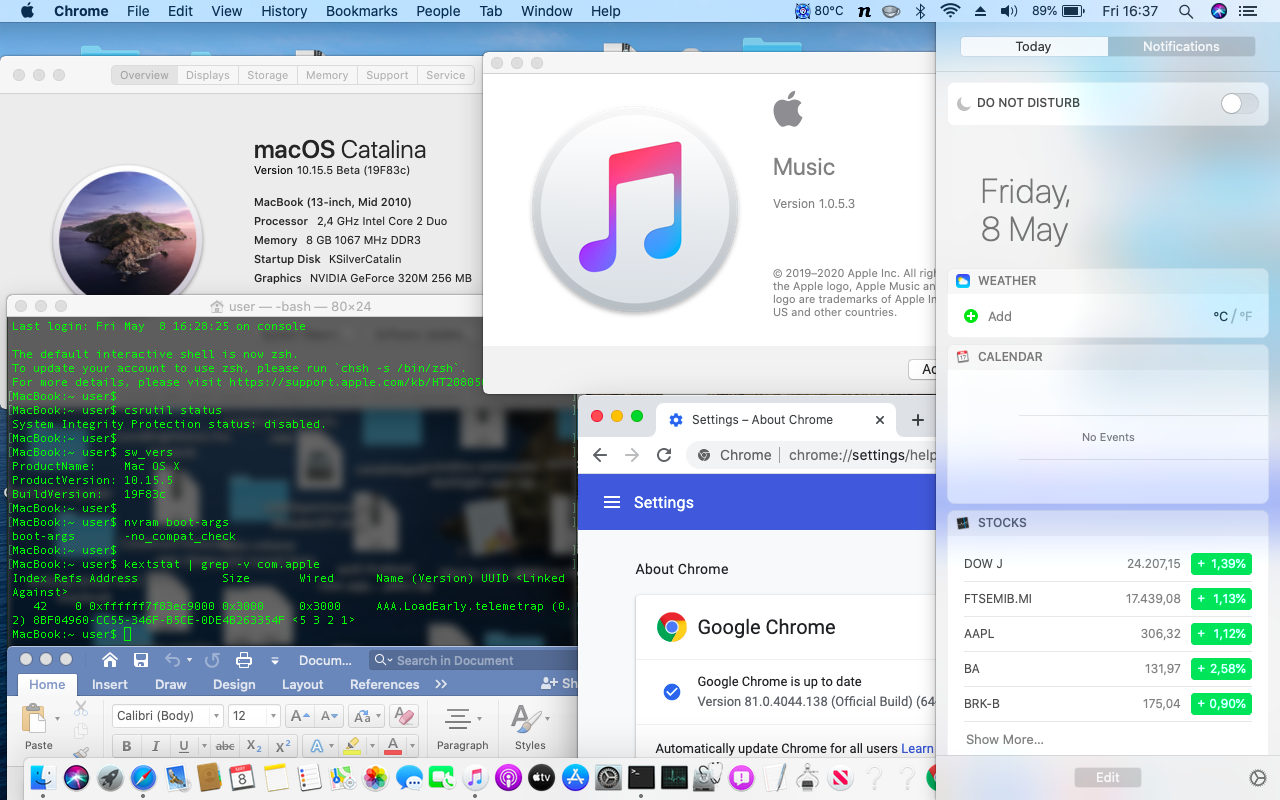Click the Edit button in Notification Center

1108,777
